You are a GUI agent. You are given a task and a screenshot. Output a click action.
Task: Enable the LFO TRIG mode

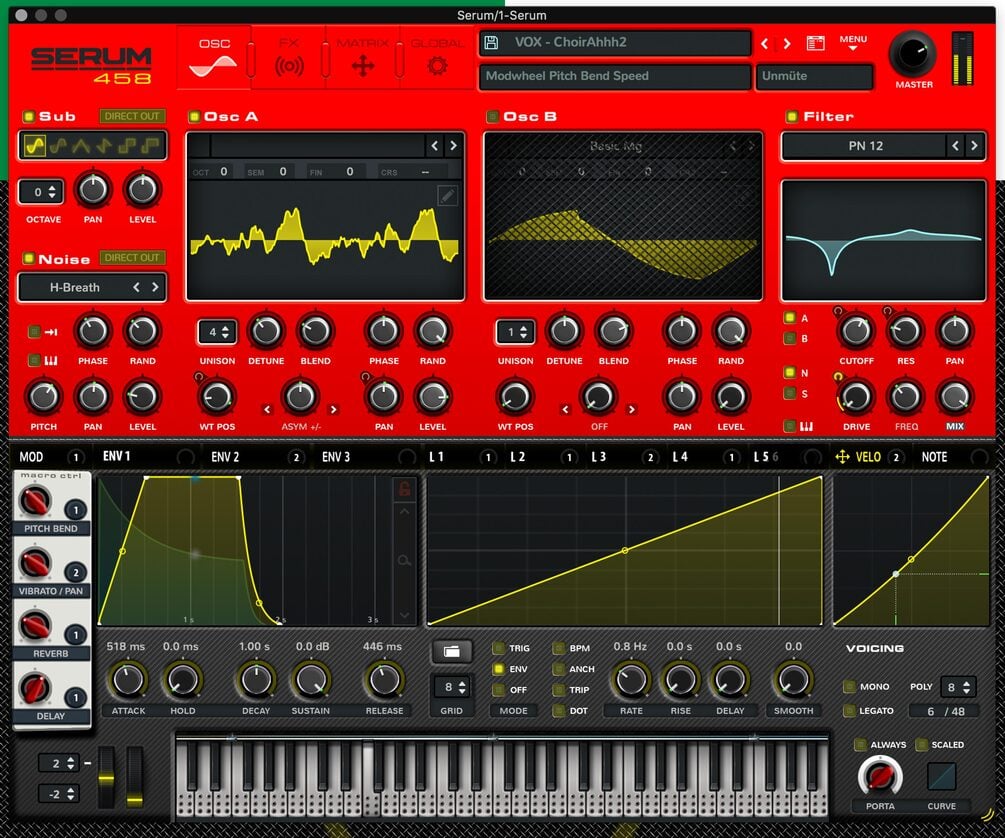click(x=498, y=648)
